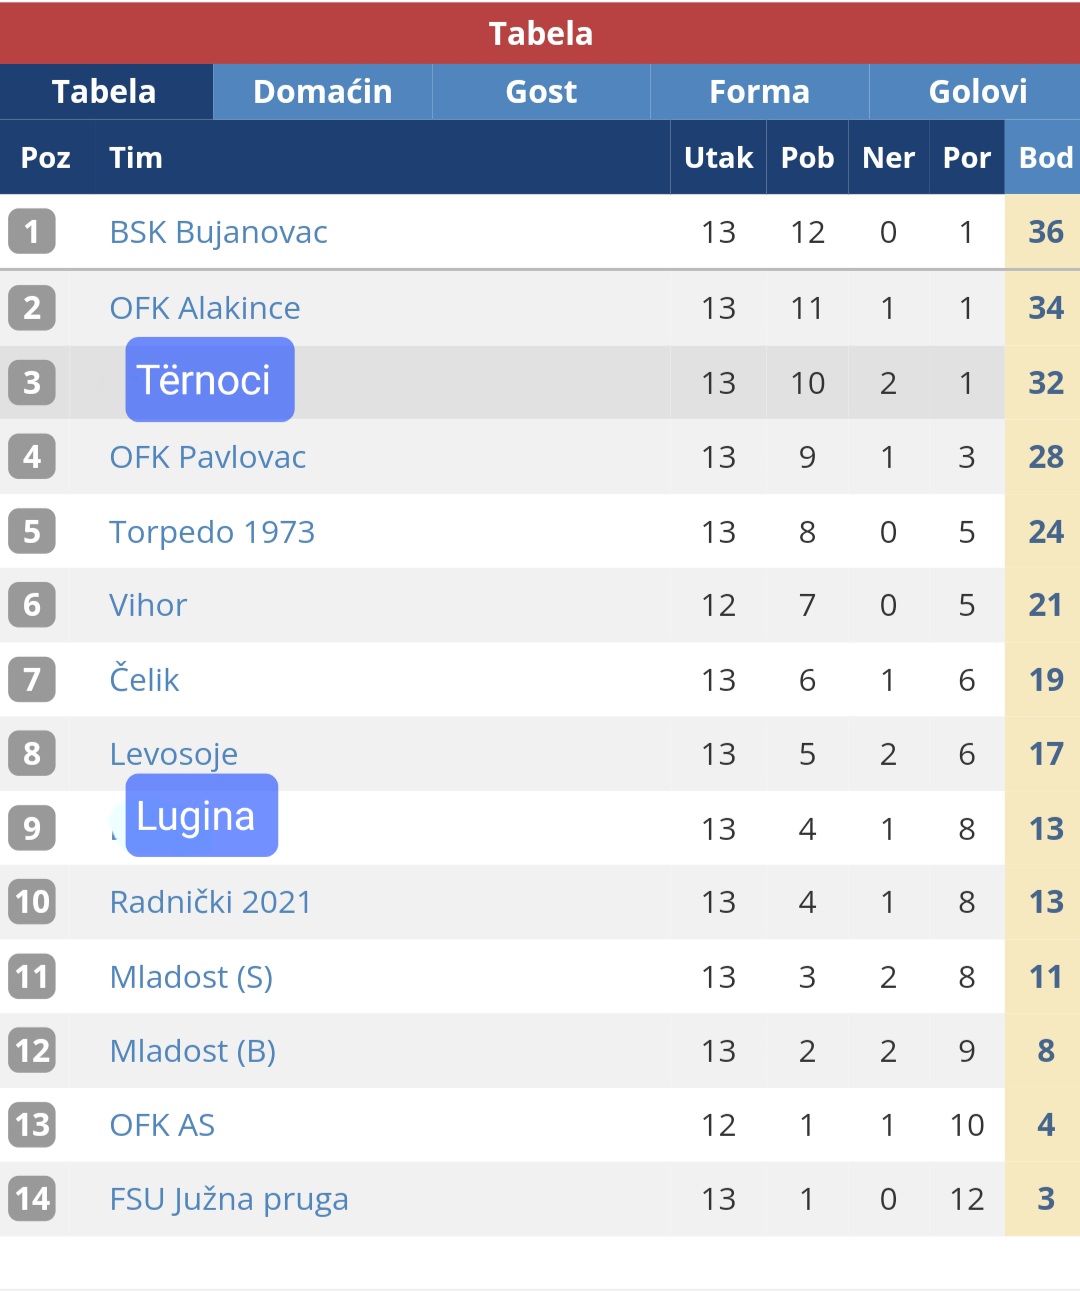Image resolution: width=1080 pixels, height=1293 pixels.
Task: Switch to the Domaćin tab
Action: [322, 92]
